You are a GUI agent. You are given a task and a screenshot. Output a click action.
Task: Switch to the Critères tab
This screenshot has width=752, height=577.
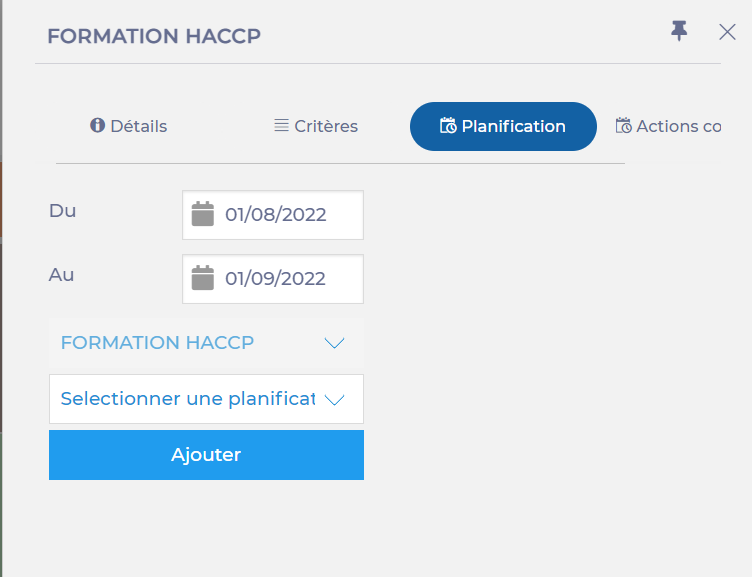pyautogui.click(x=316, y=127)
